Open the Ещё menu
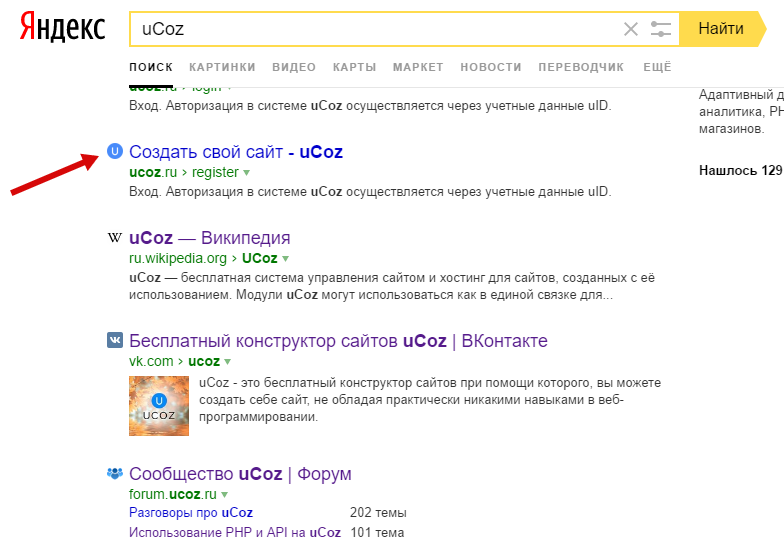This screenshot has height=557, width=784. pyautogui.click(x=657, y=67)
